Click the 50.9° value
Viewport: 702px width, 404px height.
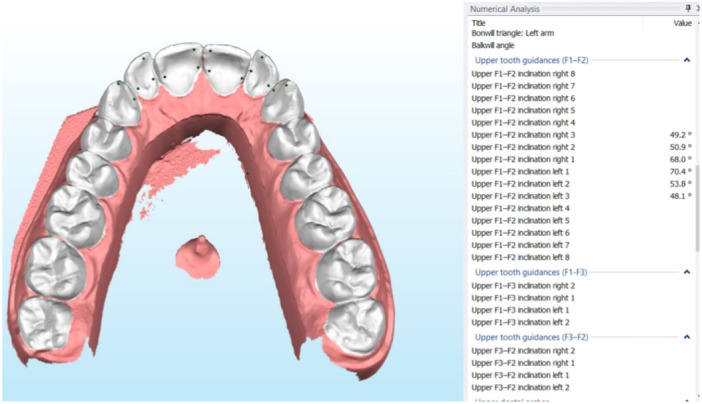click(681, 147)
